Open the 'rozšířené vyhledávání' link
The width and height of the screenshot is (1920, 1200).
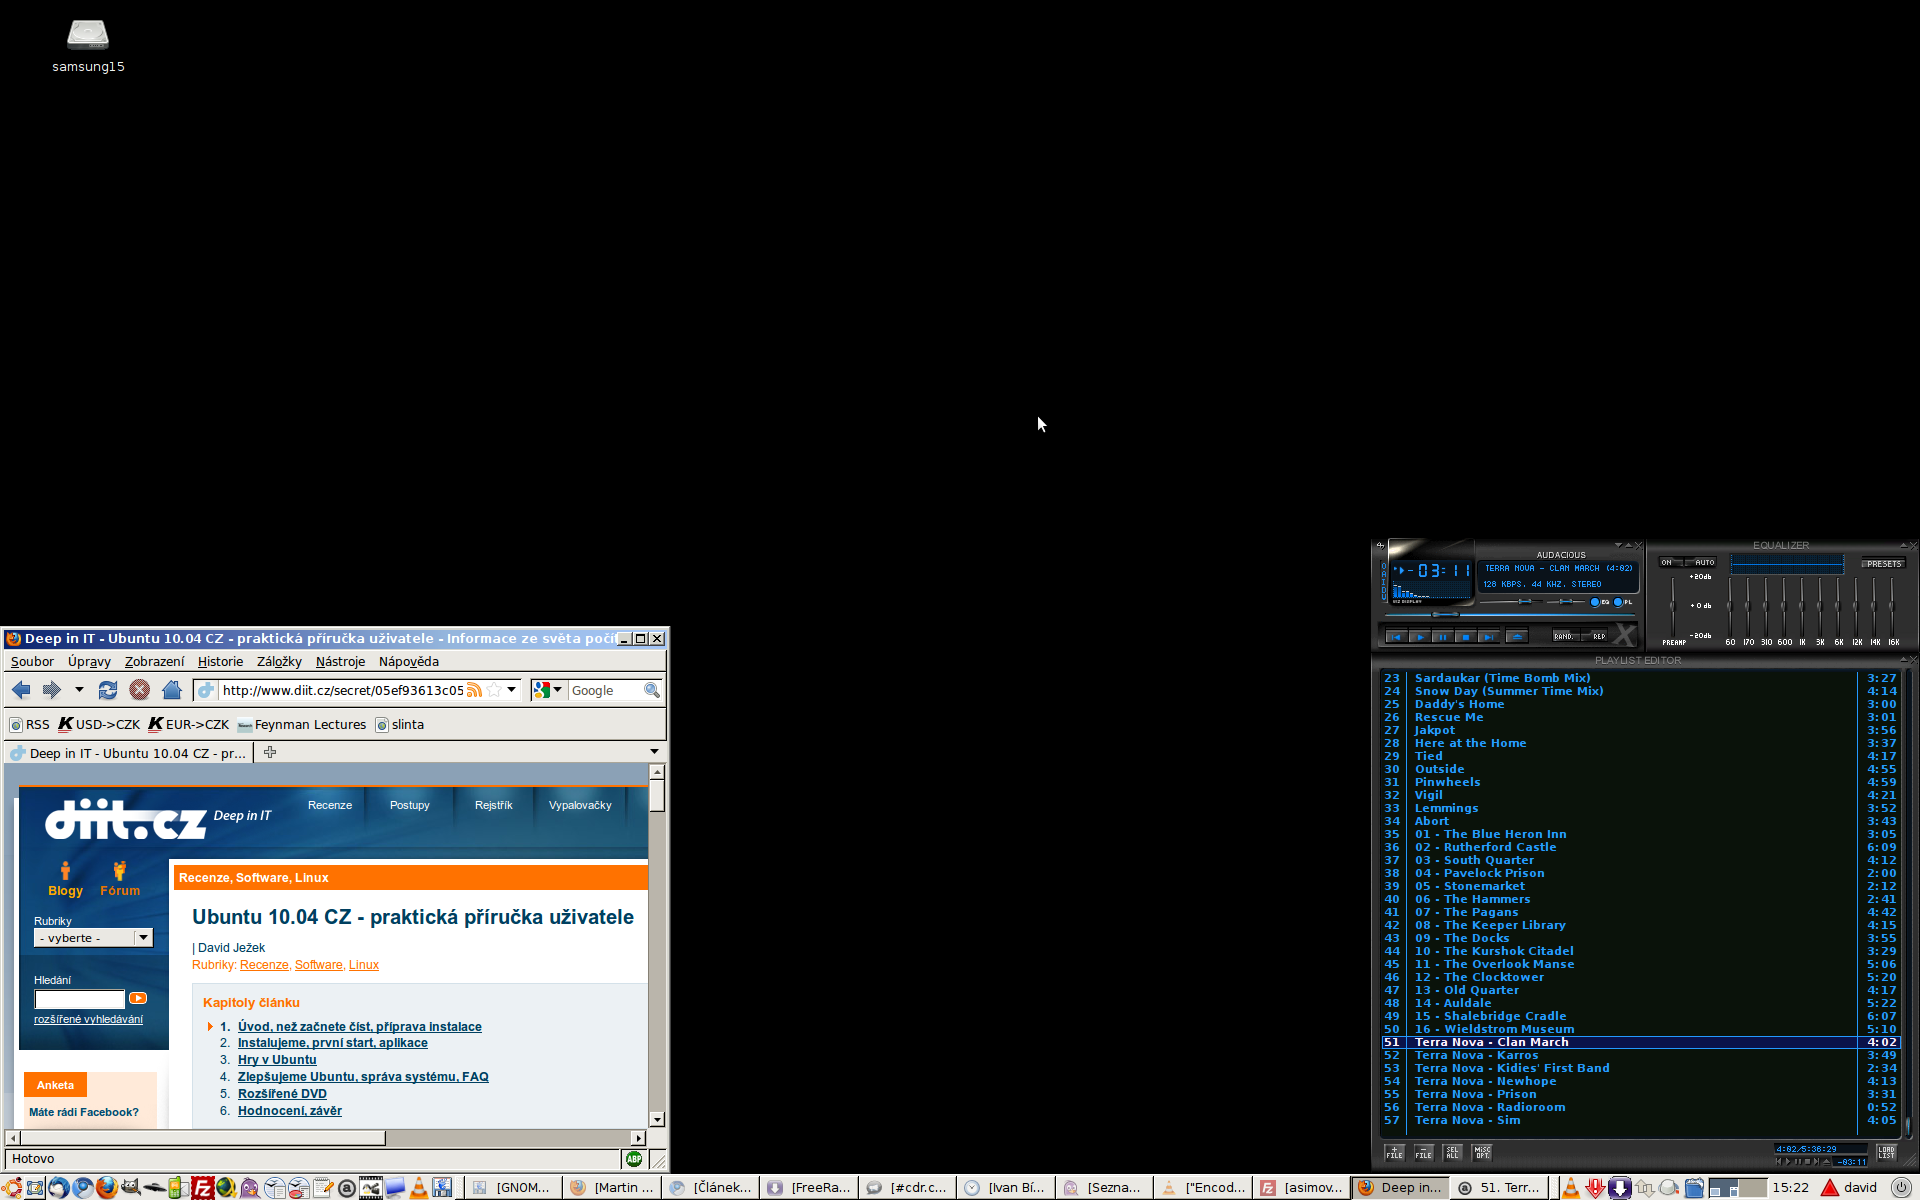point(88,1020)
